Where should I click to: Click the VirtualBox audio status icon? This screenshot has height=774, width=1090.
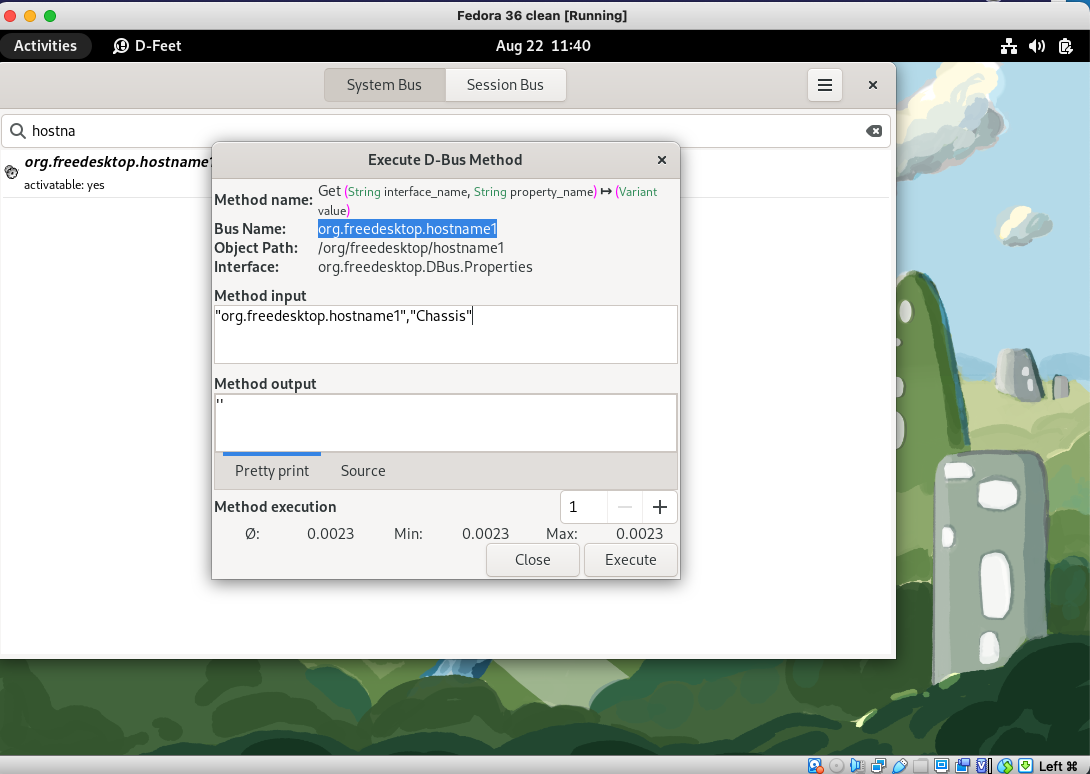857,766
